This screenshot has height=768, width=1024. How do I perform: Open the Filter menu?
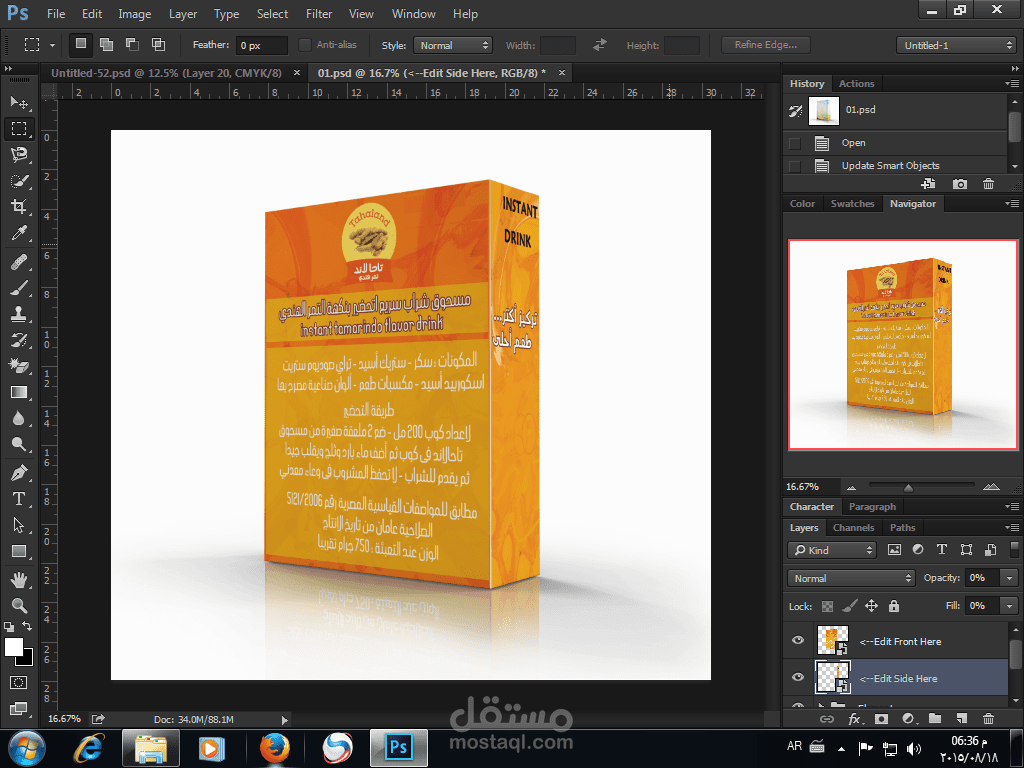(319, 14)
